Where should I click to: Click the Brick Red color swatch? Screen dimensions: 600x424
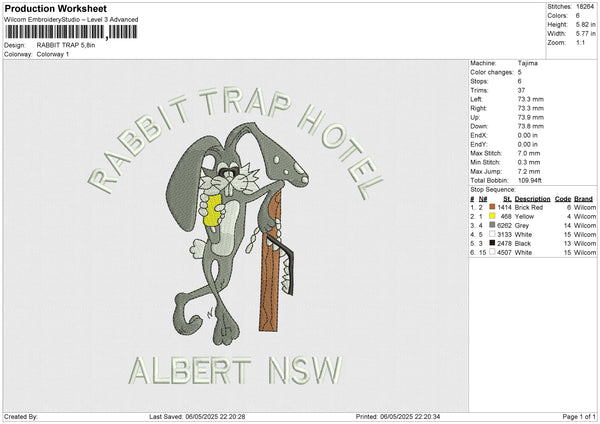pos(492,207)
